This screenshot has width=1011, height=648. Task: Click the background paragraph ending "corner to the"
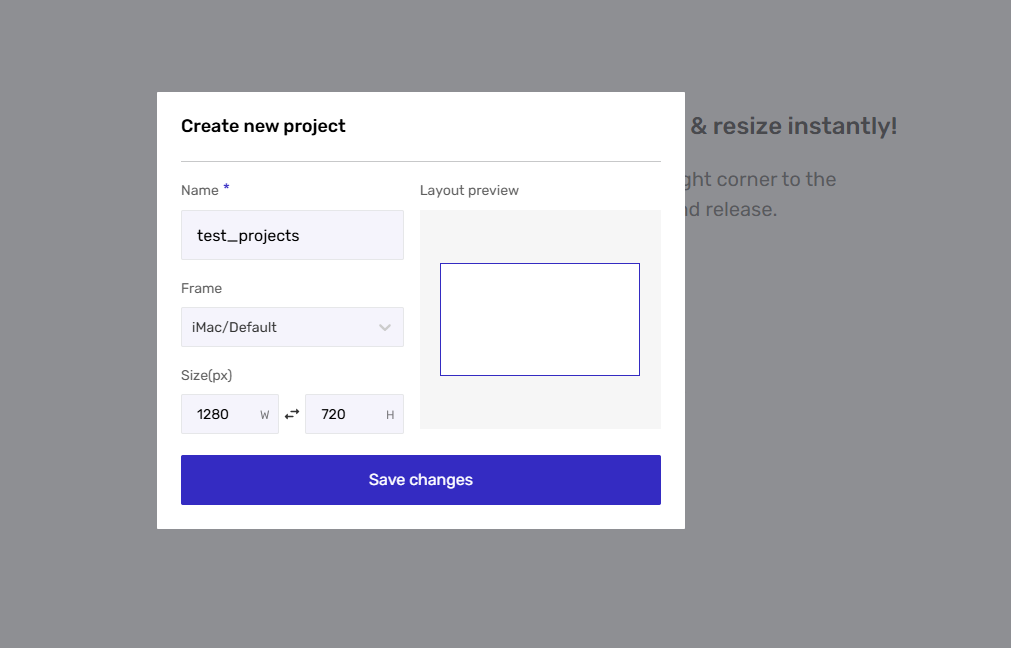(x=760, y=180)
